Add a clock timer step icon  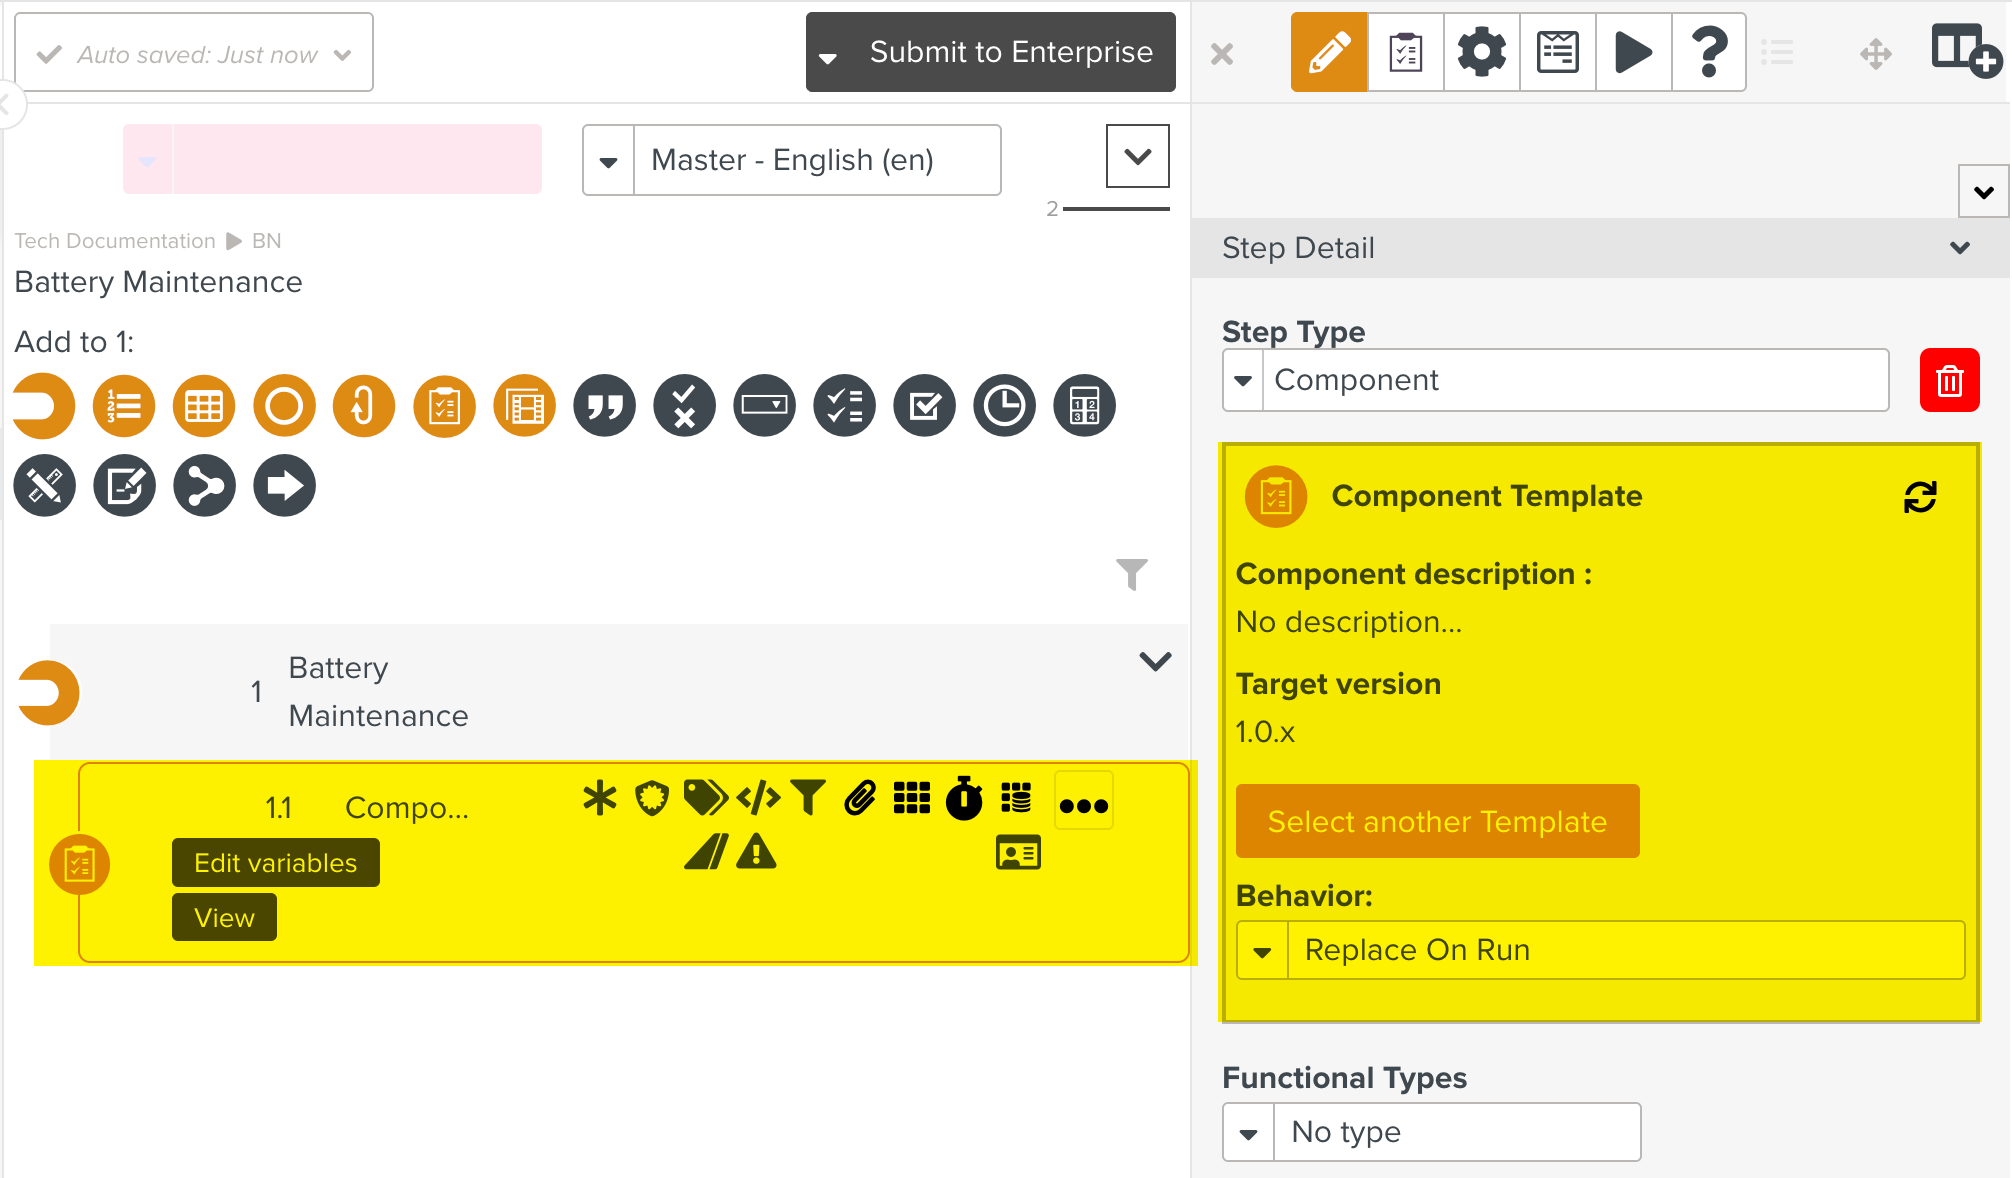(x=1004, y=406)
